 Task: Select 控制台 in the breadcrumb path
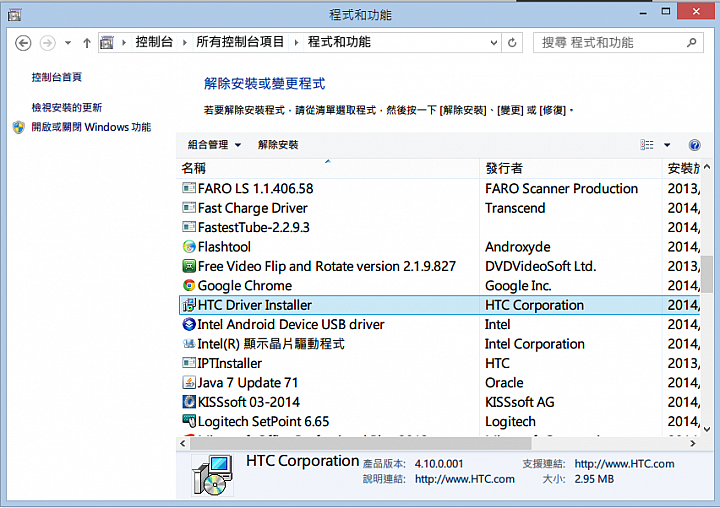pyautogui.click(x=154, y=42)
